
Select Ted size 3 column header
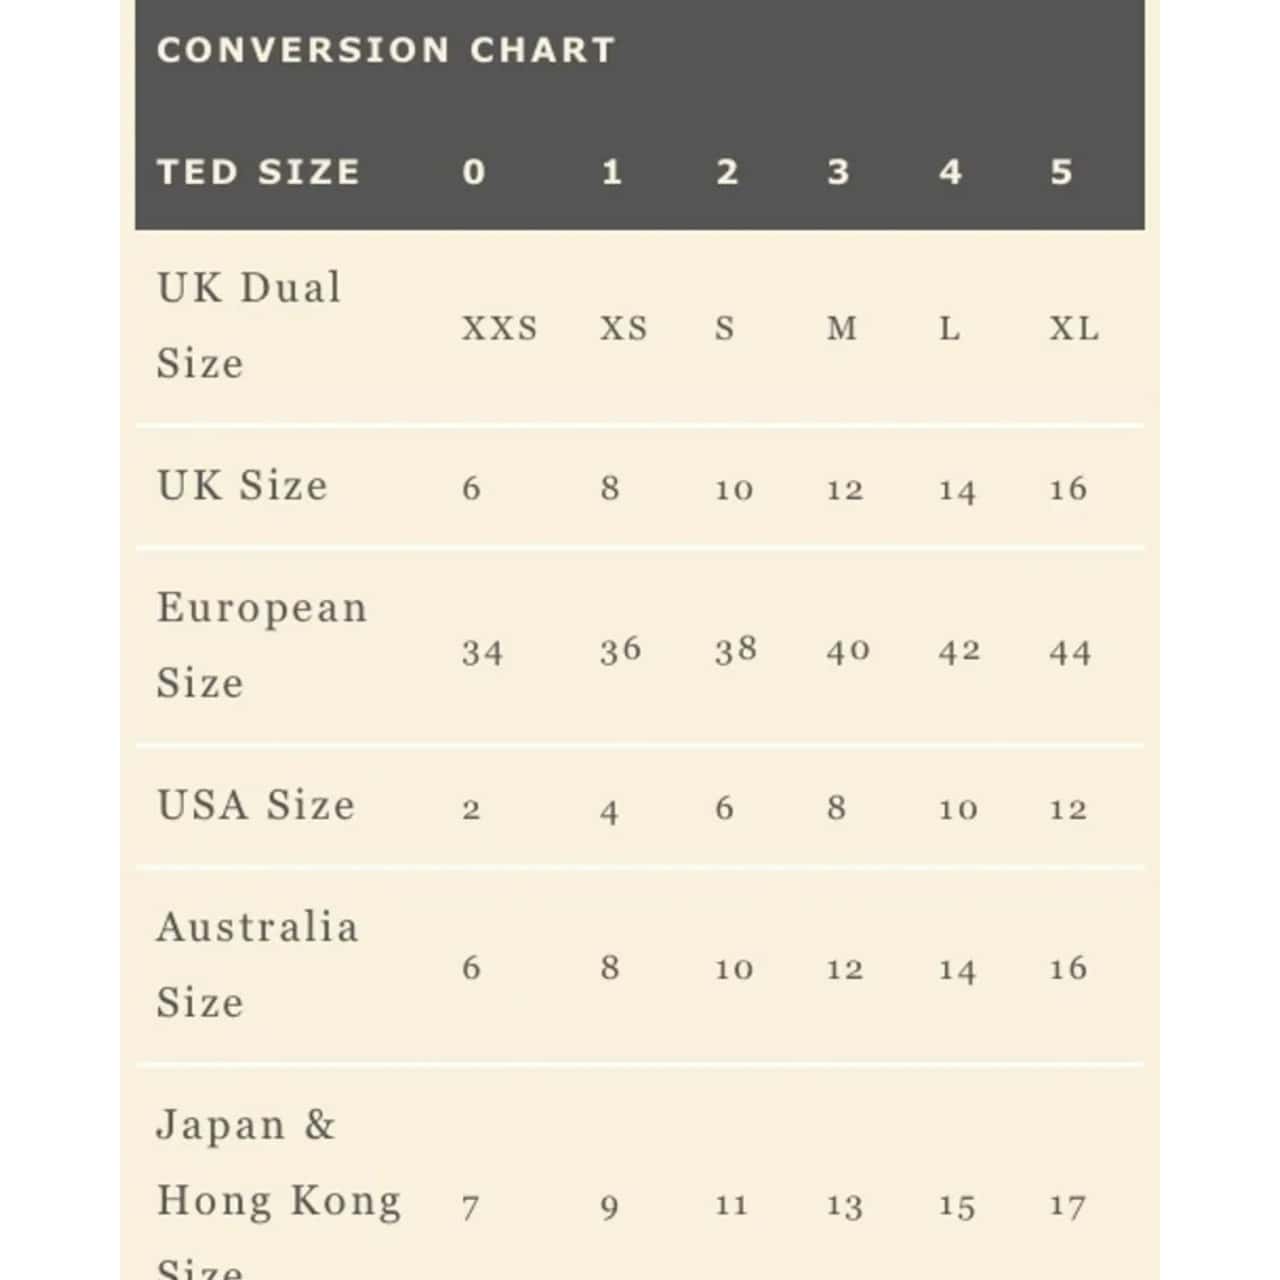coord(838,172)
